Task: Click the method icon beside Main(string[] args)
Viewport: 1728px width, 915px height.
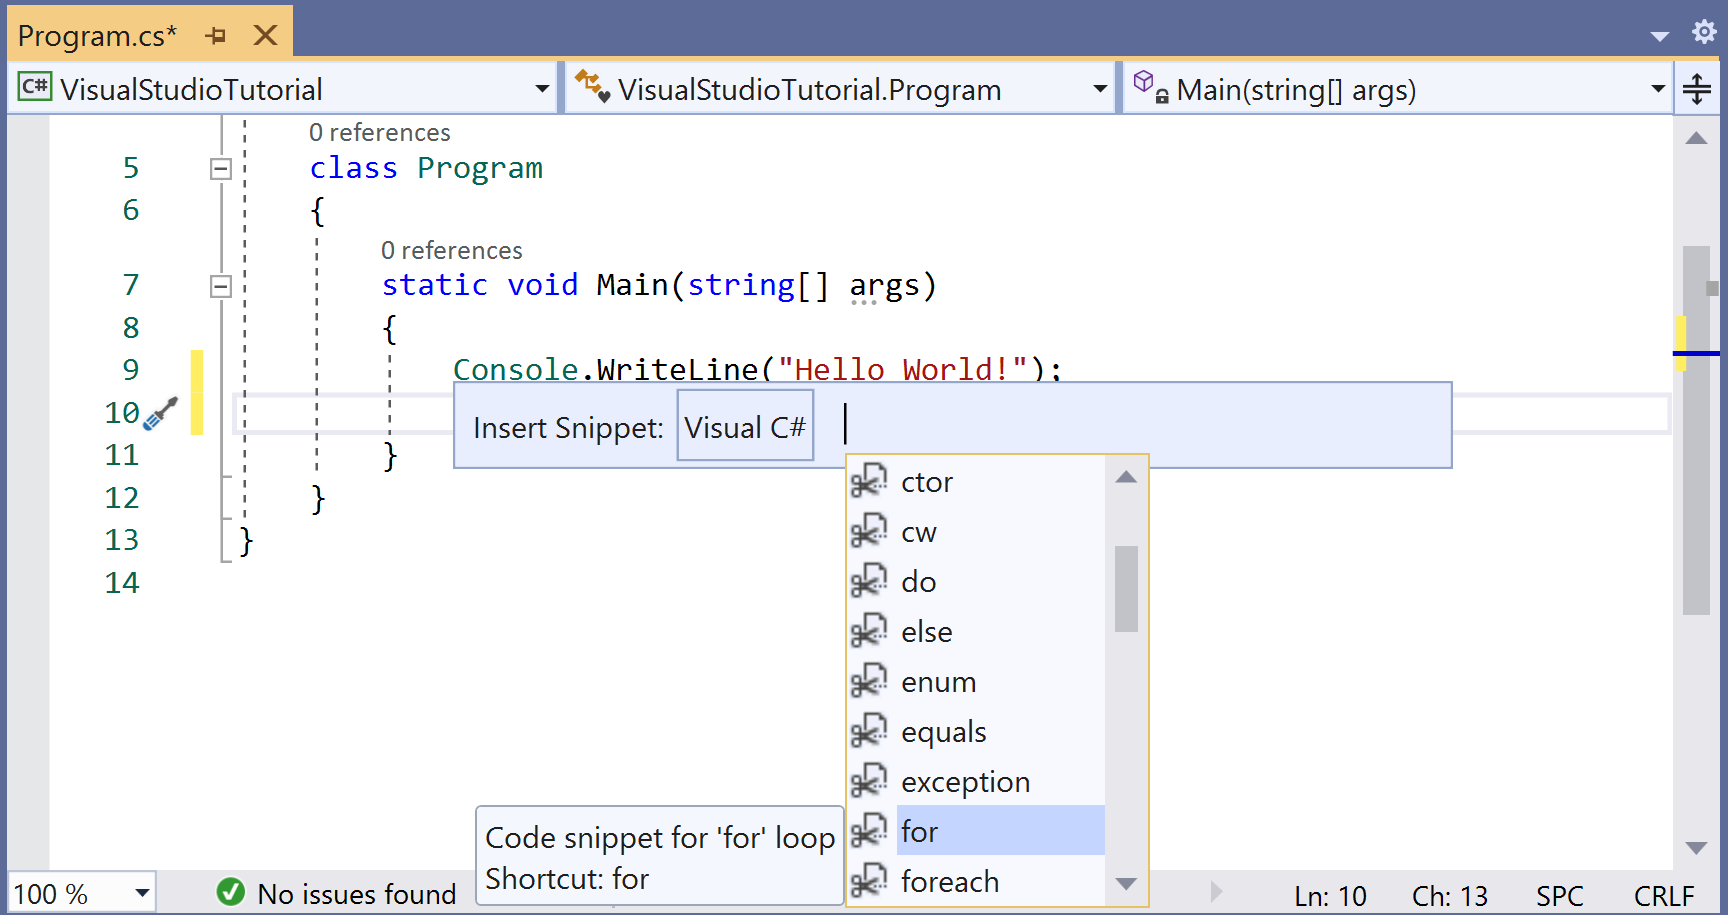Action: 1150,87
